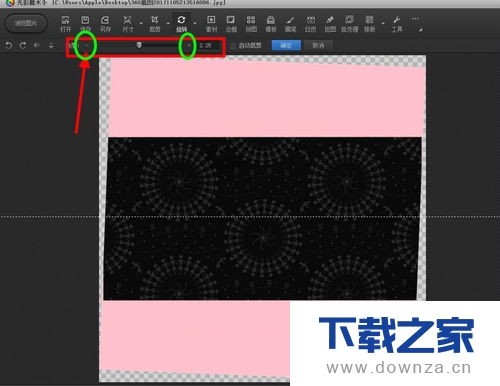Screen dimensions: 500x386
Task: Select the Brush (画笔) tool
Action: [x=291, y=24]
